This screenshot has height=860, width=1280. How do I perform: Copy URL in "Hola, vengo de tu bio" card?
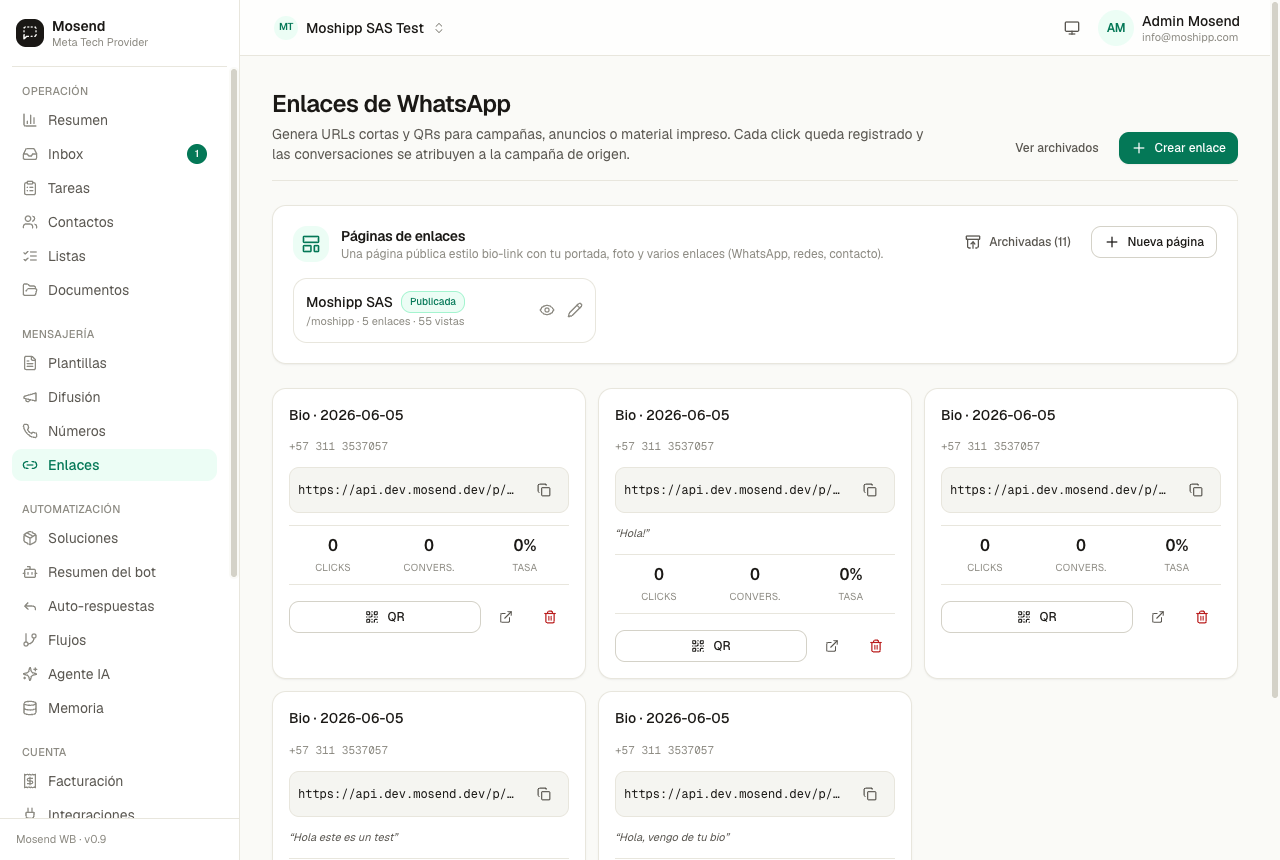[870, 794]
